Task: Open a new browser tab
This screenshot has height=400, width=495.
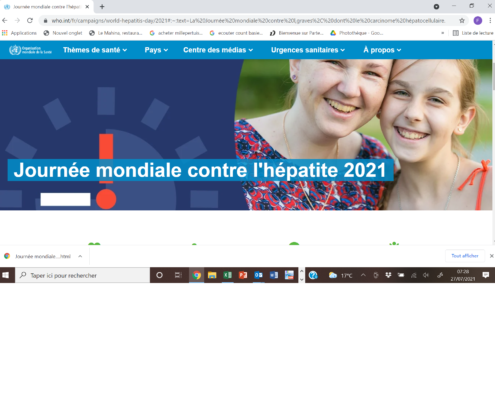Action: (102, 6)
